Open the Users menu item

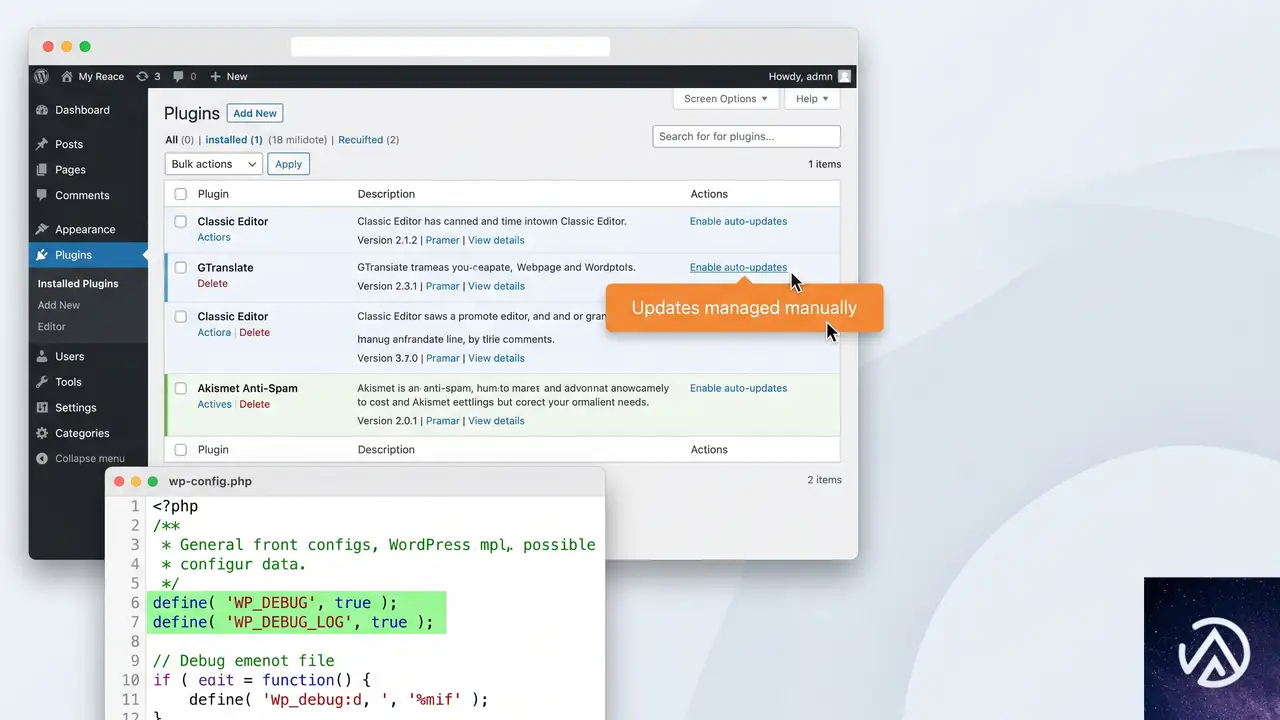[x=70, y=356]
